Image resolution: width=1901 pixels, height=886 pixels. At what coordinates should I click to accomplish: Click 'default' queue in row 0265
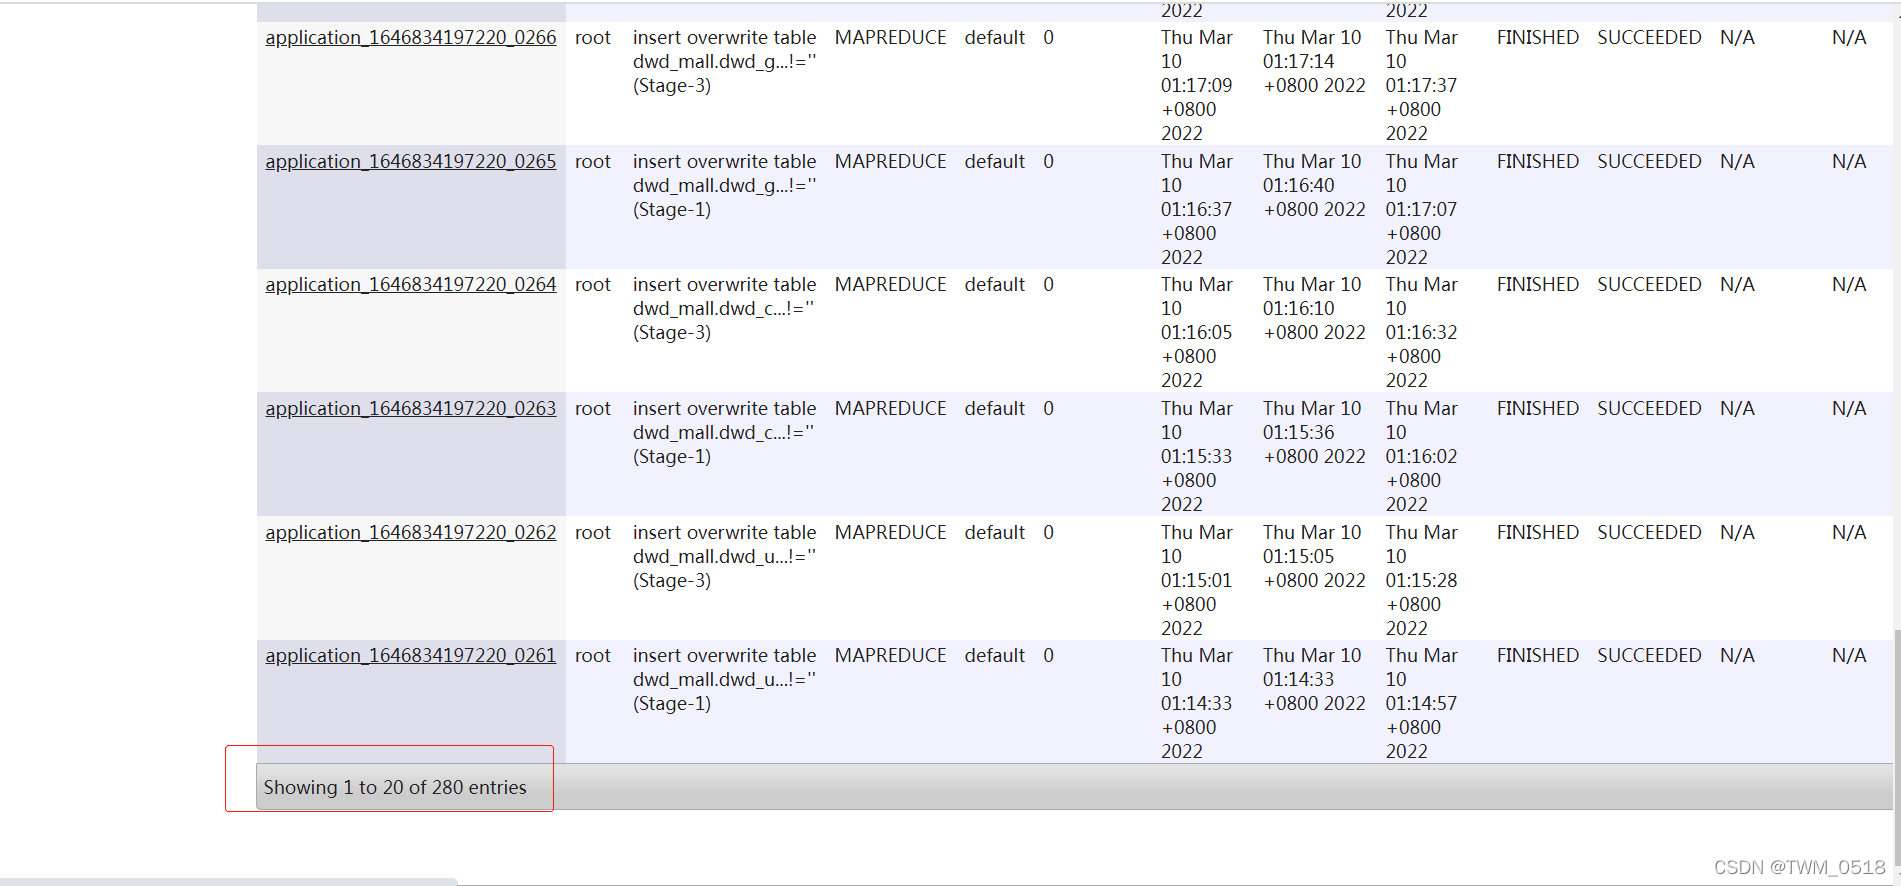pyautogui.click(x=995, y=162)
